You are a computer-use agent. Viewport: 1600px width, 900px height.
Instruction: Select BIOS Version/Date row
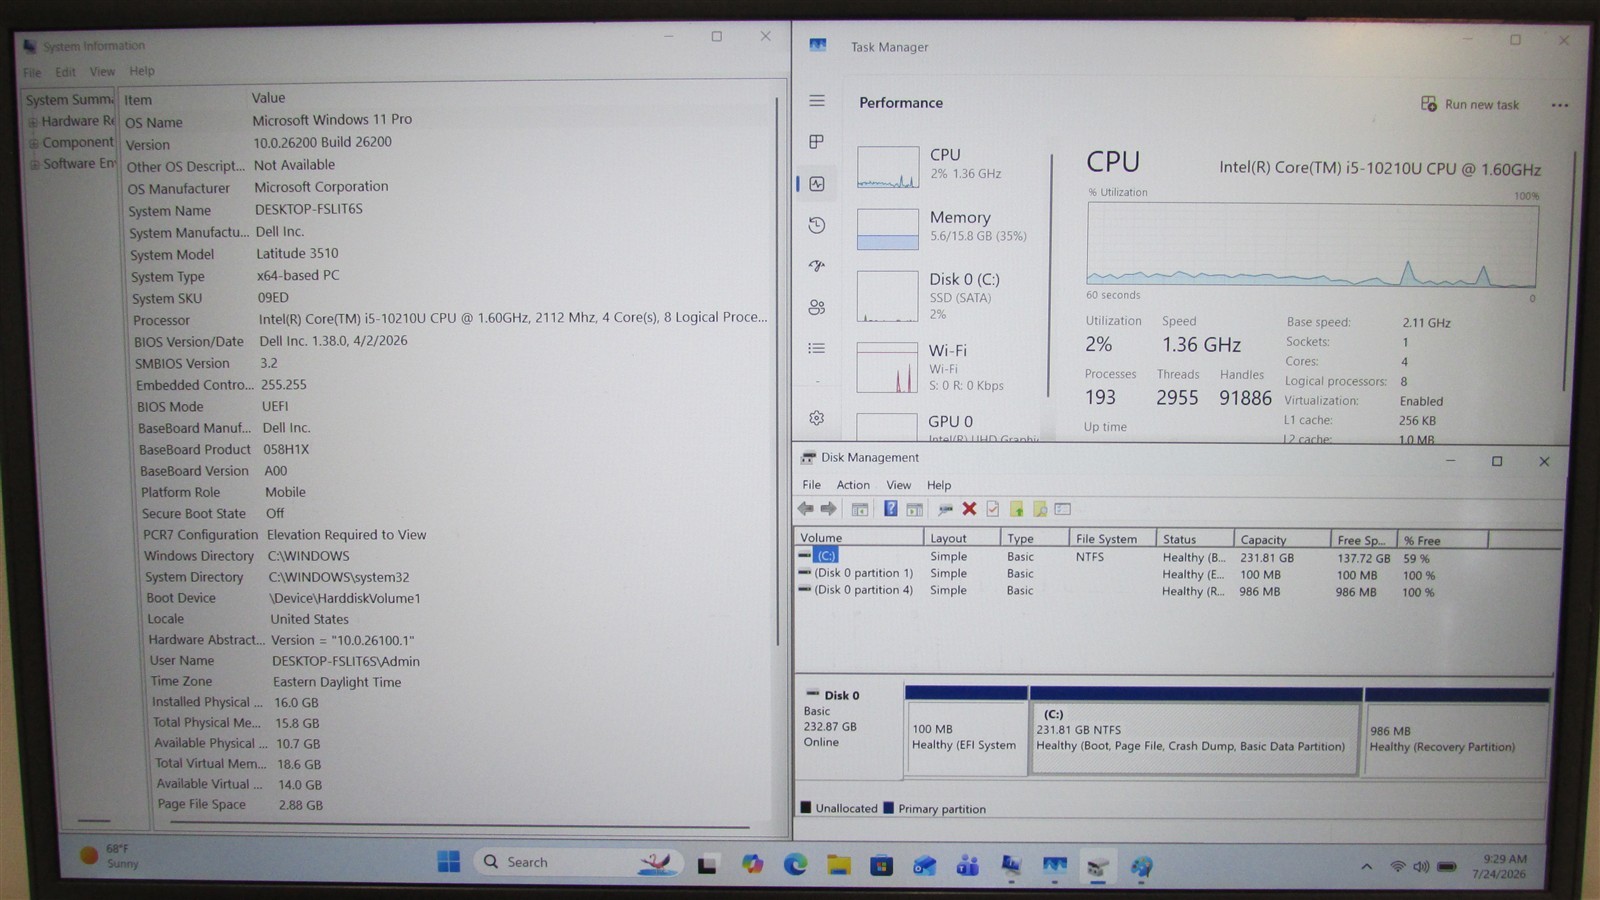coord(450,341)
